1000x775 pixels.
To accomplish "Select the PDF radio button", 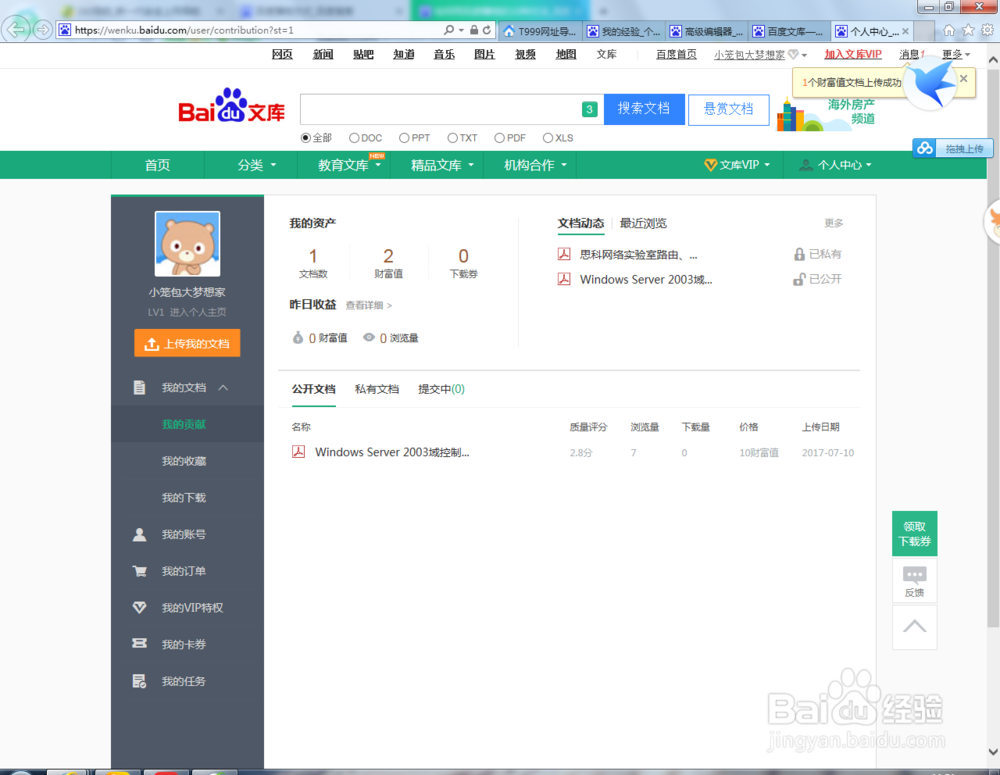I will point(499,138).
